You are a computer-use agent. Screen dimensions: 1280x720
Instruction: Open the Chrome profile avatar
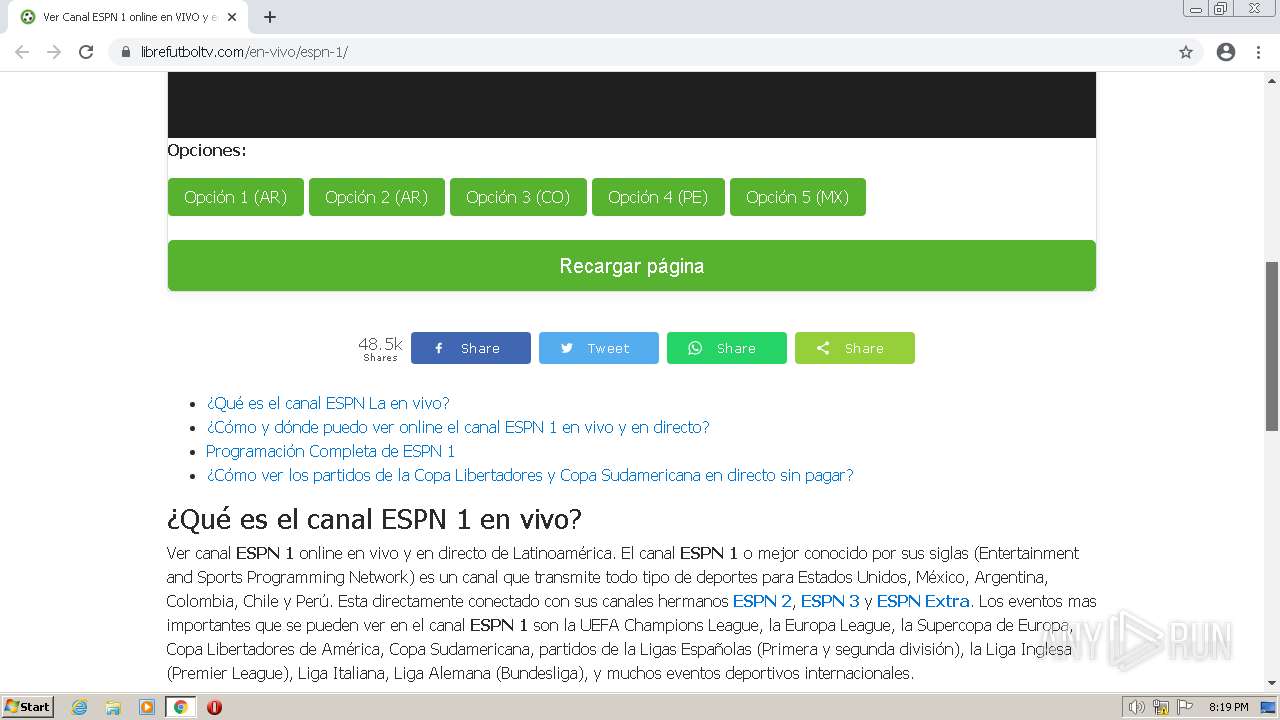(x=1226, y=52)
